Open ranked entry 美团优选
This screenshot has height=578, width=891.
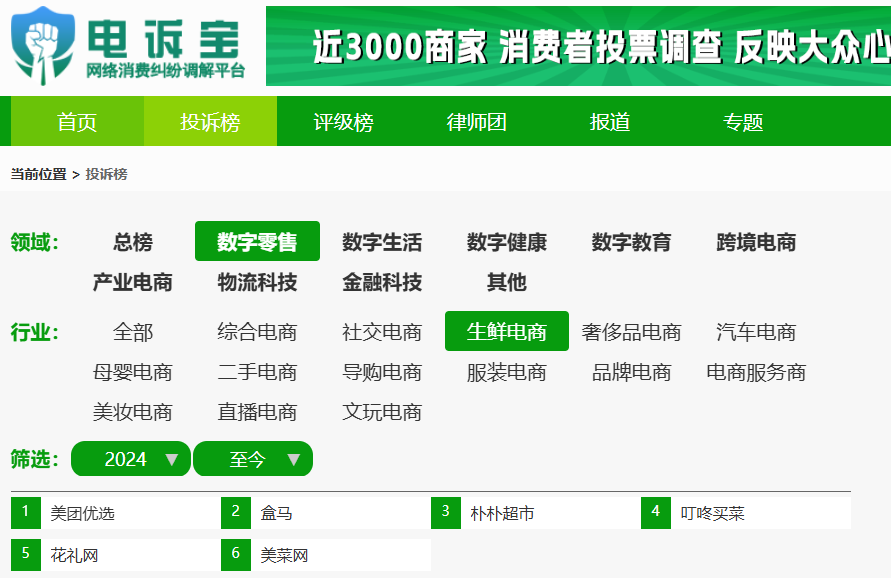click(x=115, y=513)
